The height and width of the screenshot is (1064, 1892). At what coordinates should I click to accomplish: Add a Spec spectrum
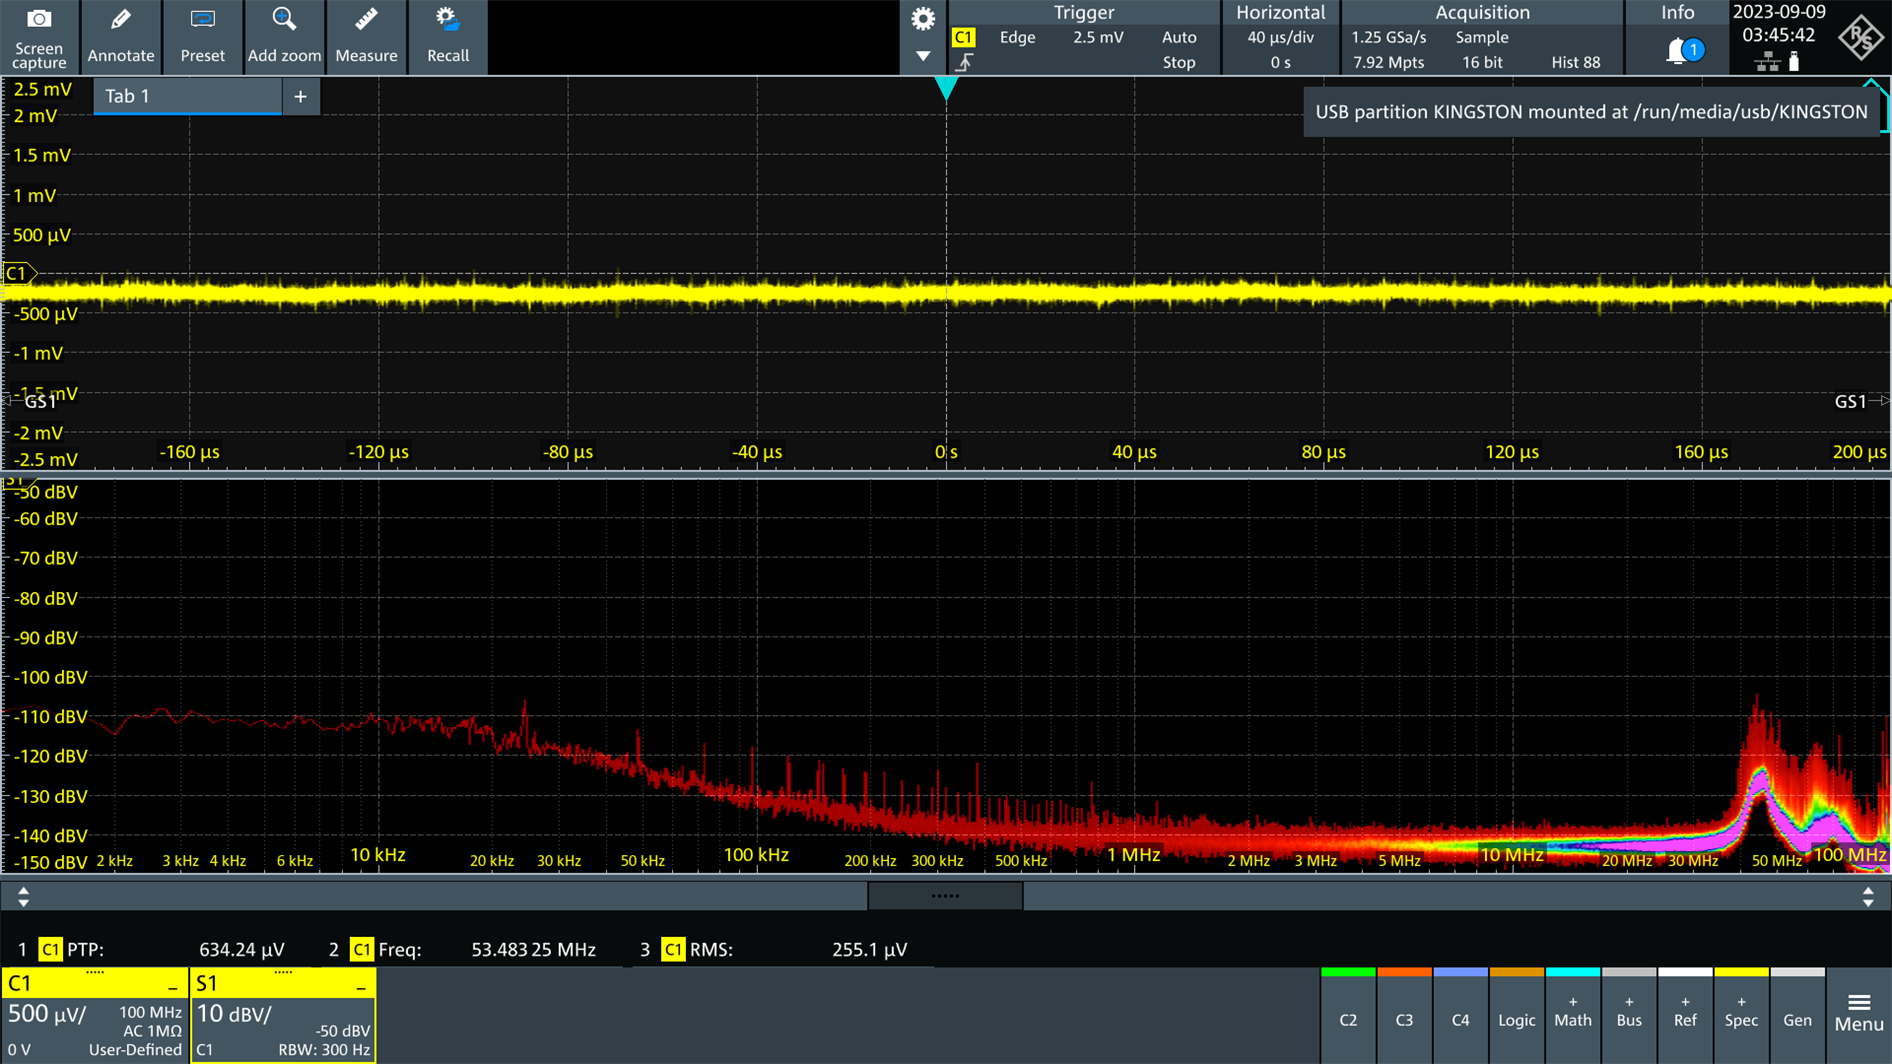pyautogui.click(x=1741, y=1017)
